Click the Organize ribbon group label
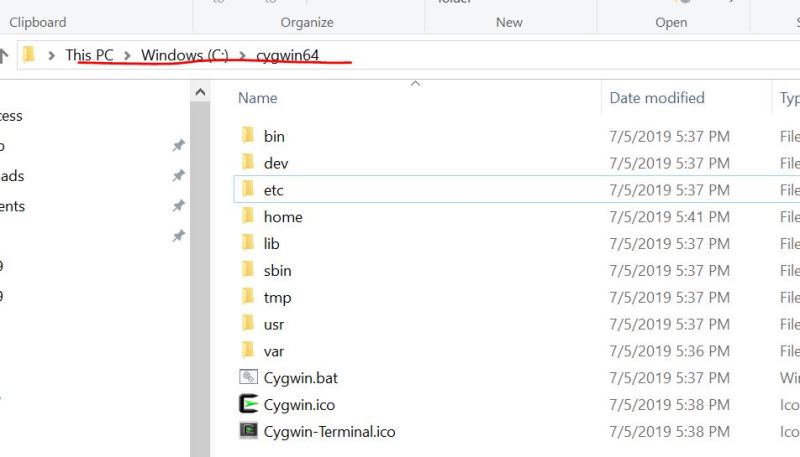The image size is (800, 457). click(x=307, y=22)
